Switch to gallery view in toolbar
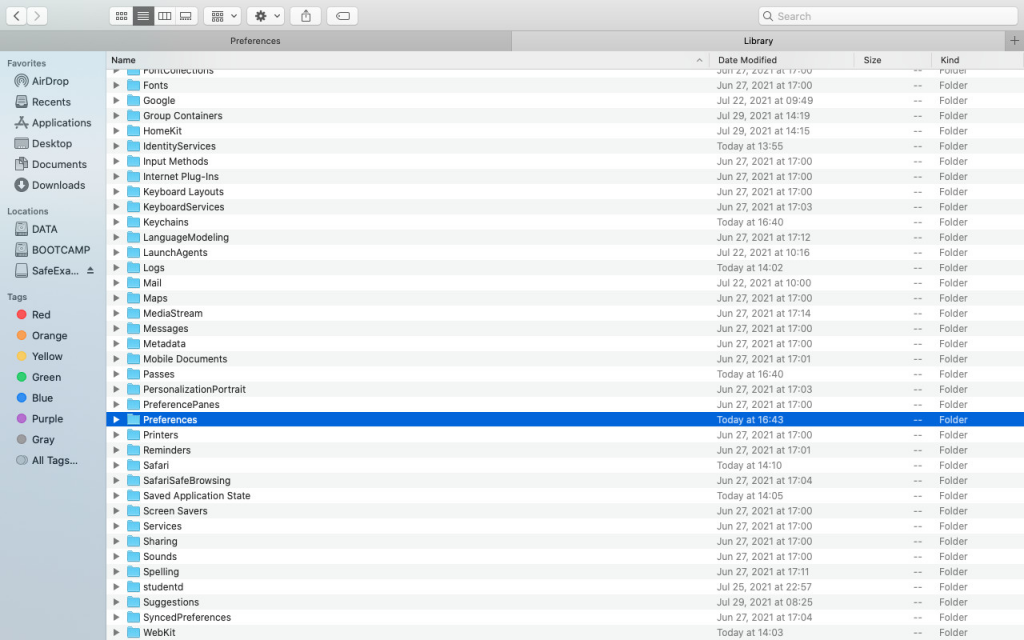The height and width of the screenshot is (640, 1024). point(186,16)
